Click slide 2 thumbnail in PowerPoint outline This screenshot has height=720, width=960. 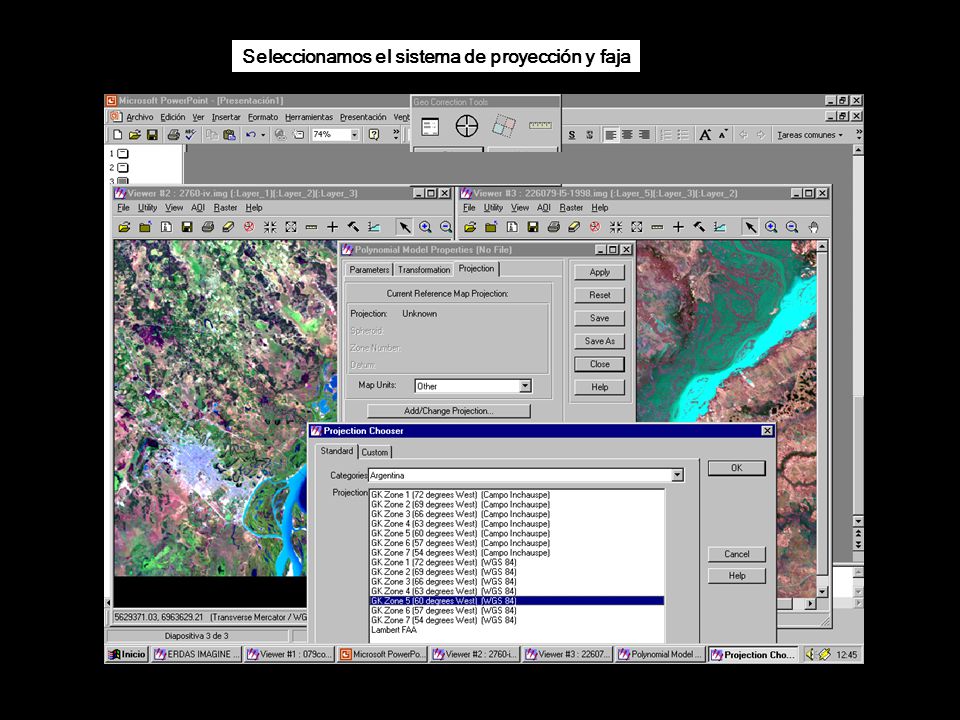[122, 168]
